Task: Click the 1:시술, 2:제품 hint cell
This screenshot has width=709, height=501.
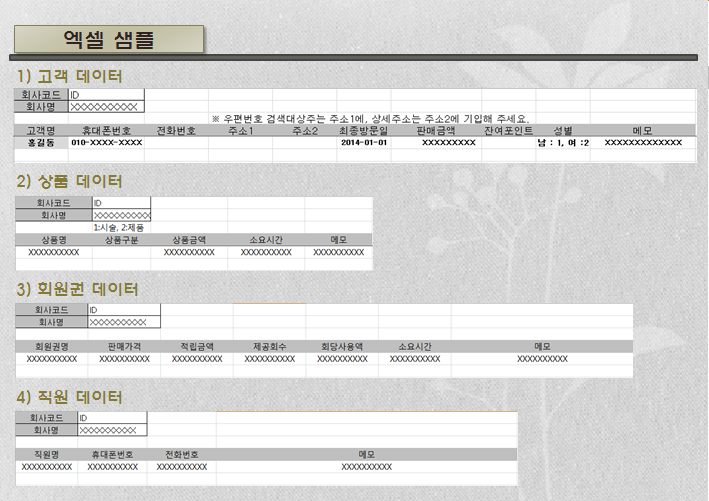Action: pos(121,227)
